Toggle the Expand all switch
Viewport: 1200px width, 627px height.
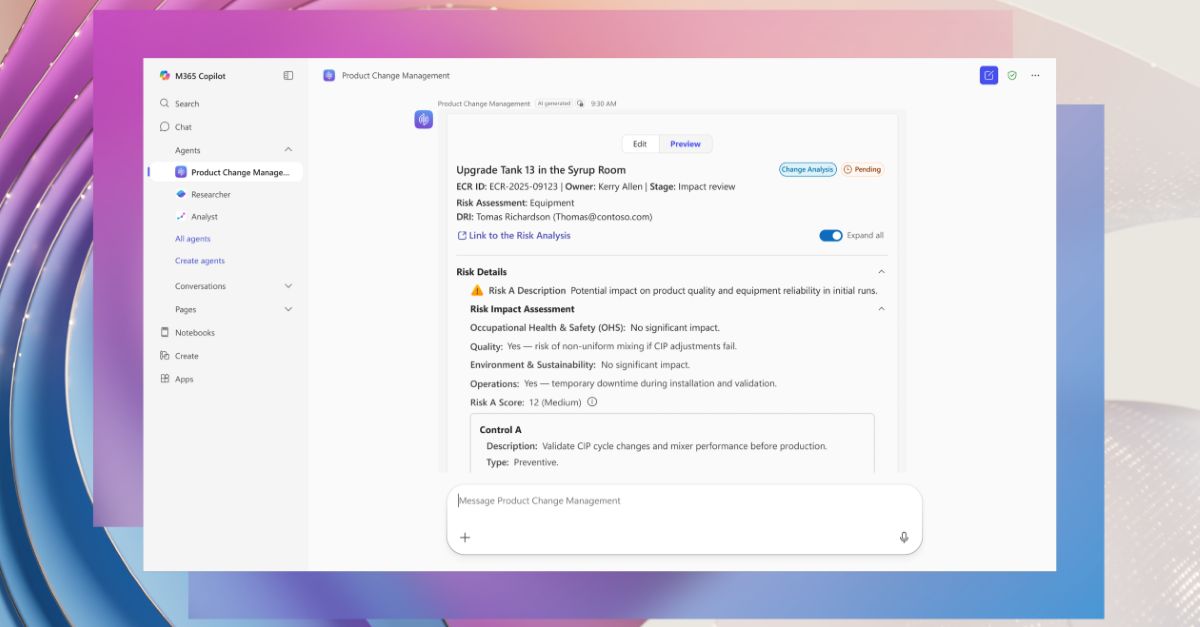click(x=833, y=235)
